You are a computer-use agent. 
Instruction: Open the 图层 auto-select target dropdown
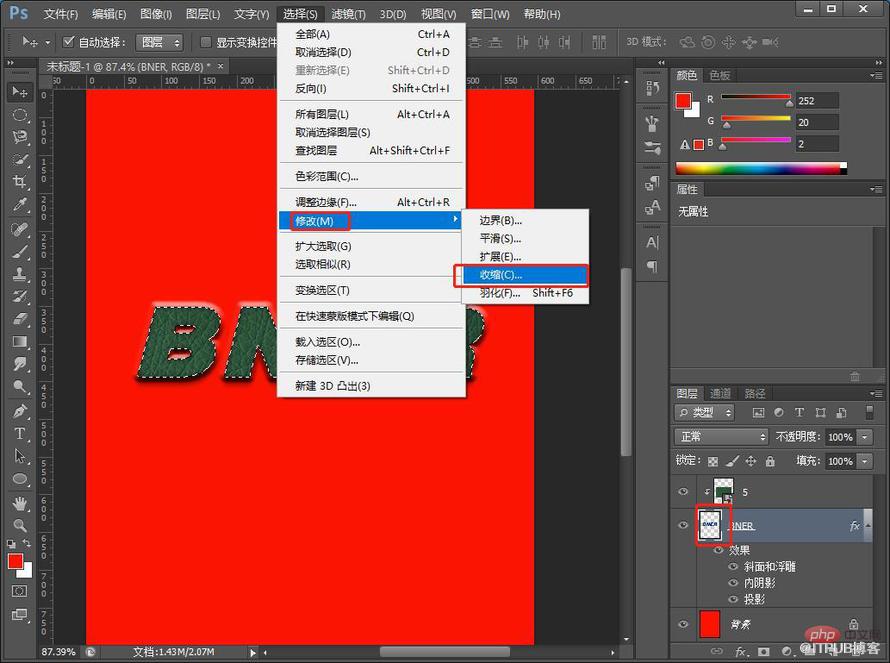[x=159, y=43]
